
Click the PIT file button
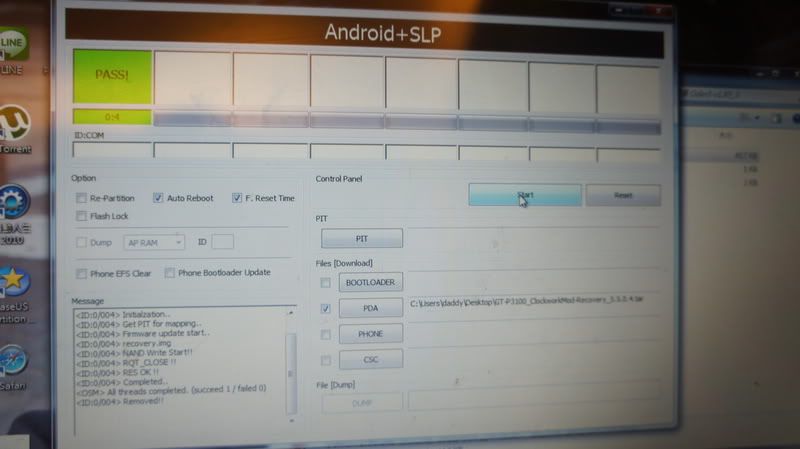(x=362, y=238)
